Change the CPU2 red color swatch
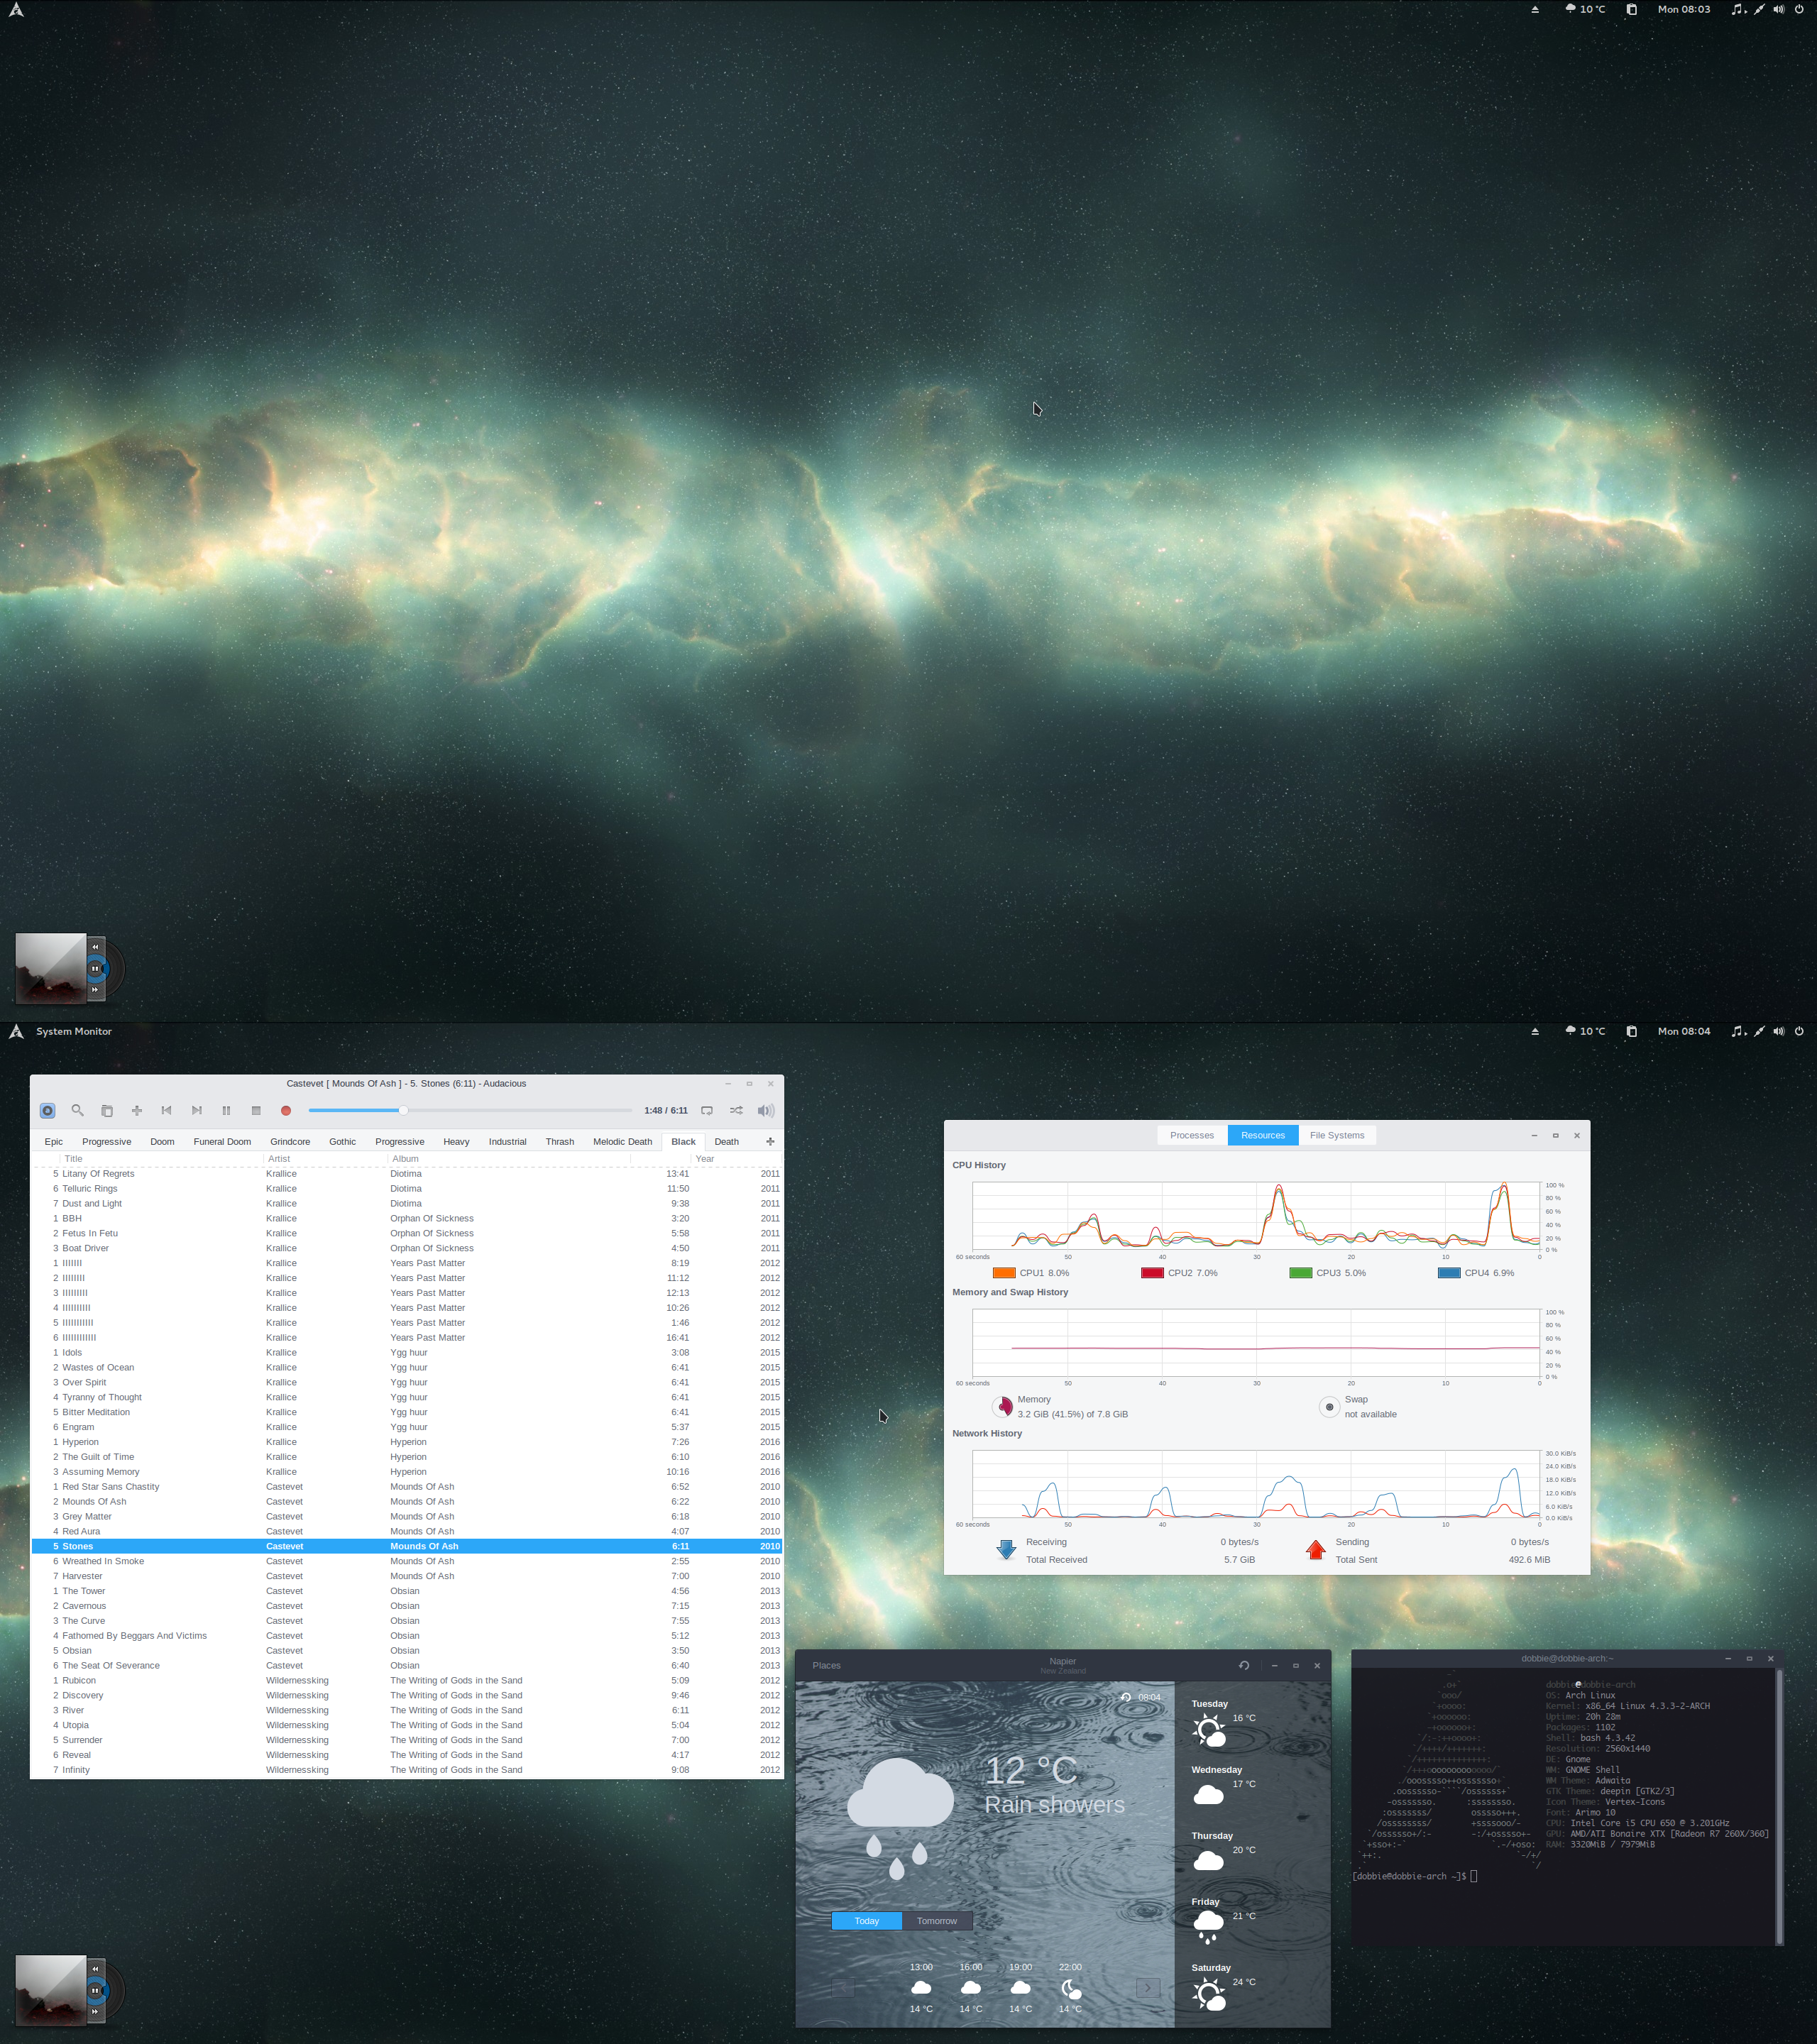 click(1152, 1273)
